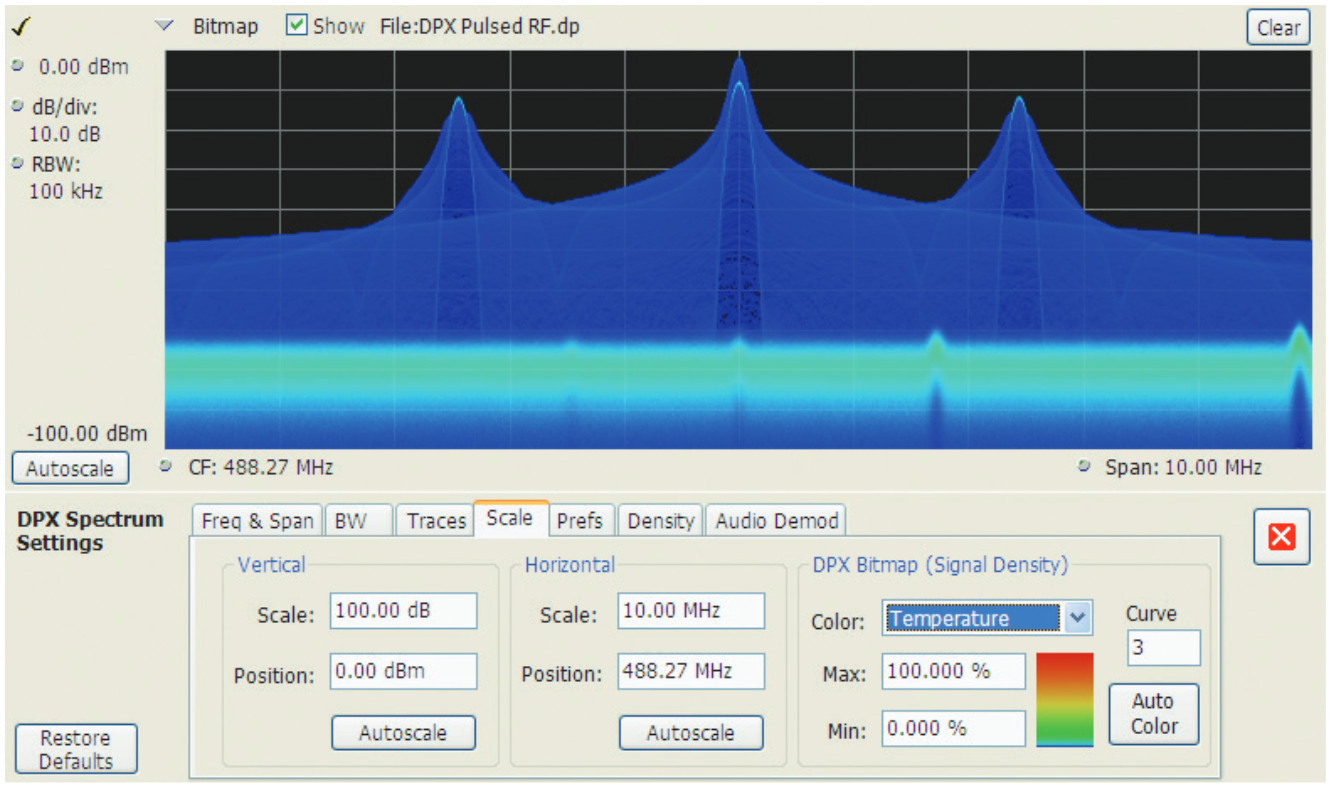Open the center frequency setting beside CF
Viewport: 1333px width, 785px height.
tap(166, 467)
